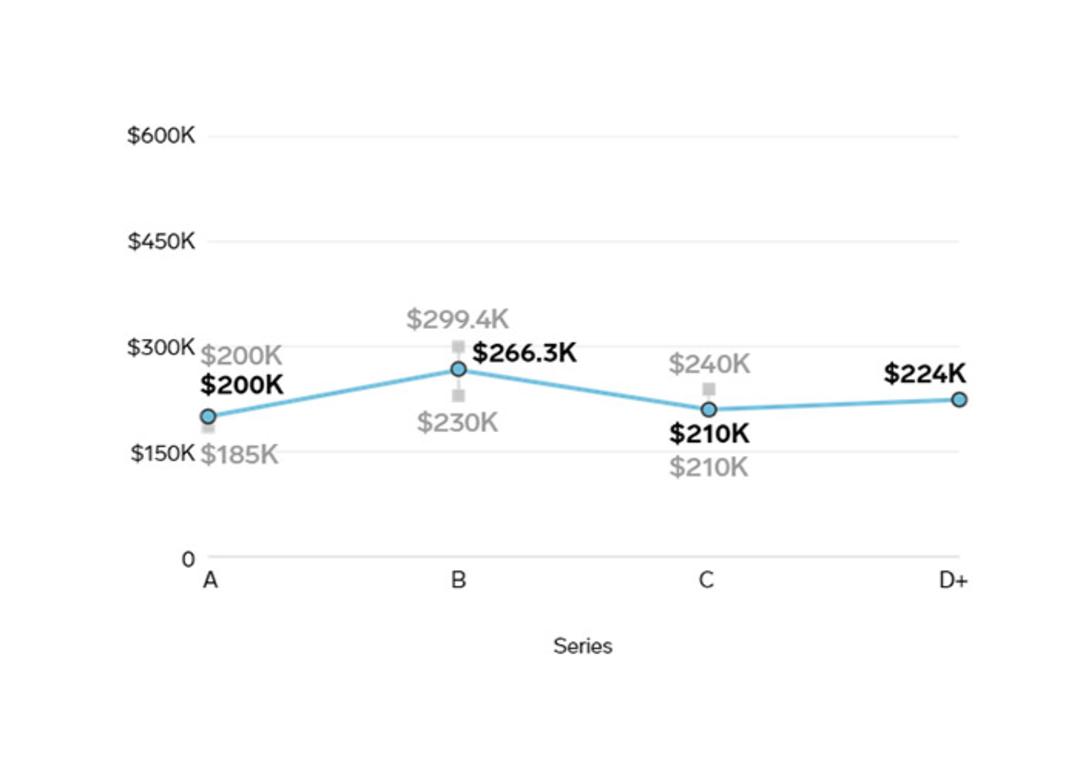
Task: Select the gray lower marker at Series A
Action: tap(208, 429)
